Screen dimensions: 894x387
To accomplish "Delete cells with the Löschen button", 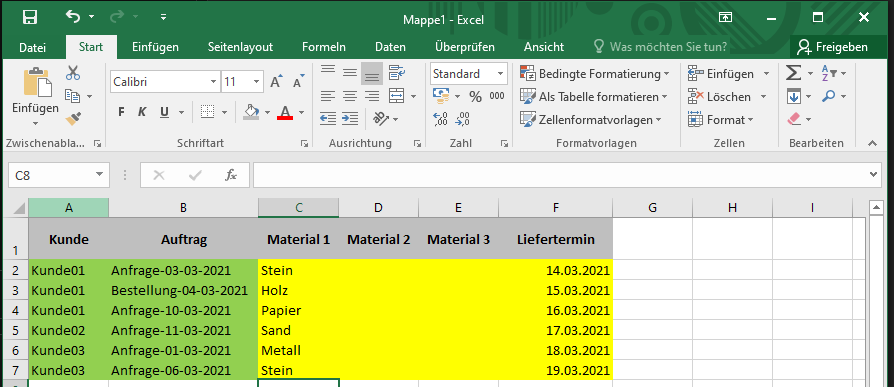I will (720, 97).
